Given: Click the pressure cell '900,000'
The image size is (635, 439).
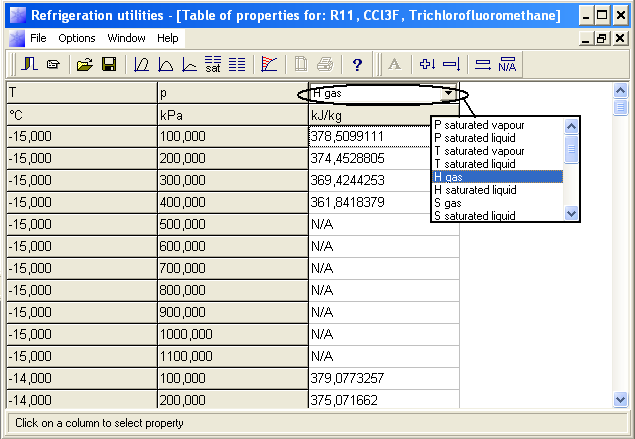Looking at the screenshot, I should point(233,312).
